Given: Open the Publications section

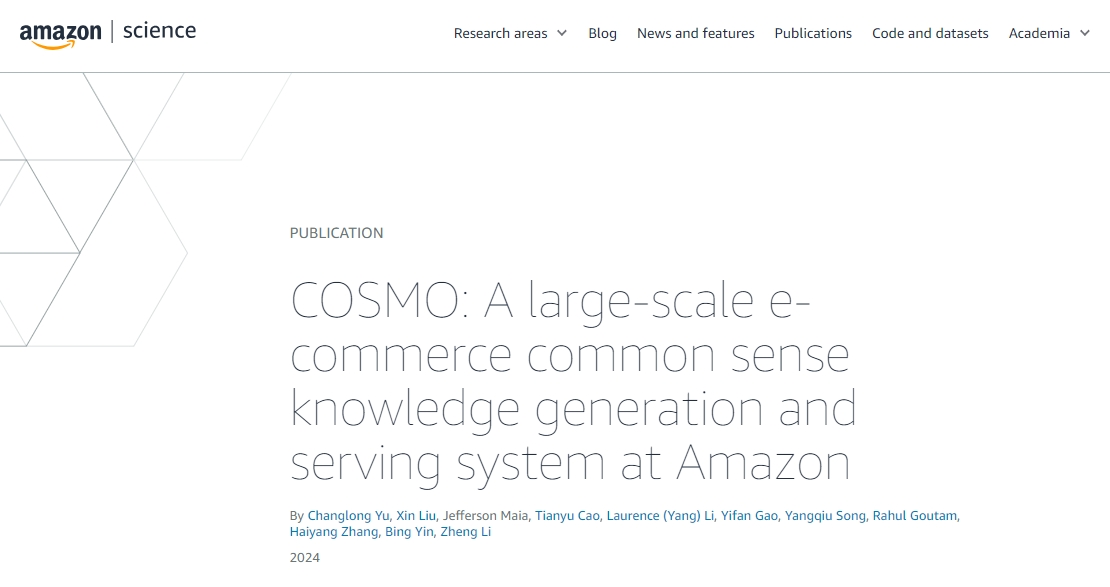Looking at the screenshot, I should tap(813, 33).
